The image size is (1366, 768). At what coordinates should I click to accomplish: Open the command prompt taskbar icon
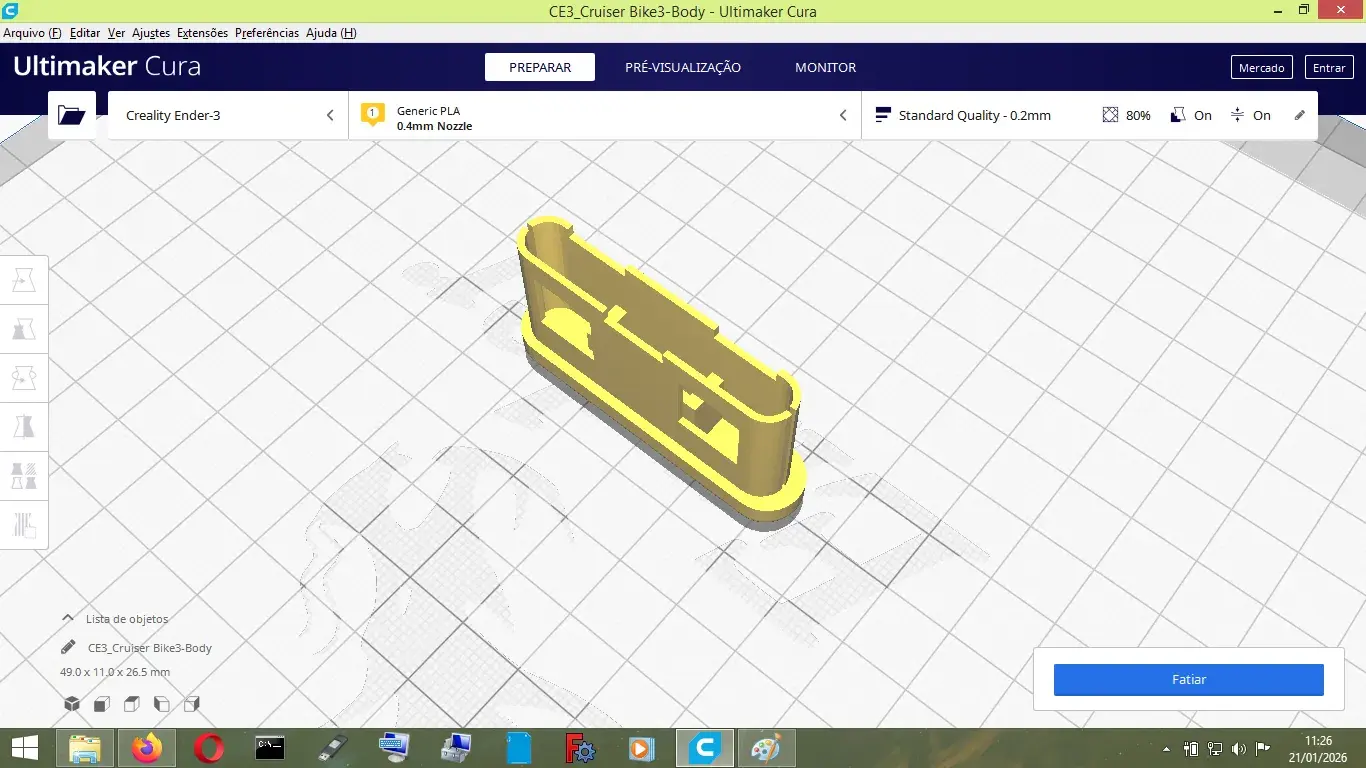[x=270, y=748]
